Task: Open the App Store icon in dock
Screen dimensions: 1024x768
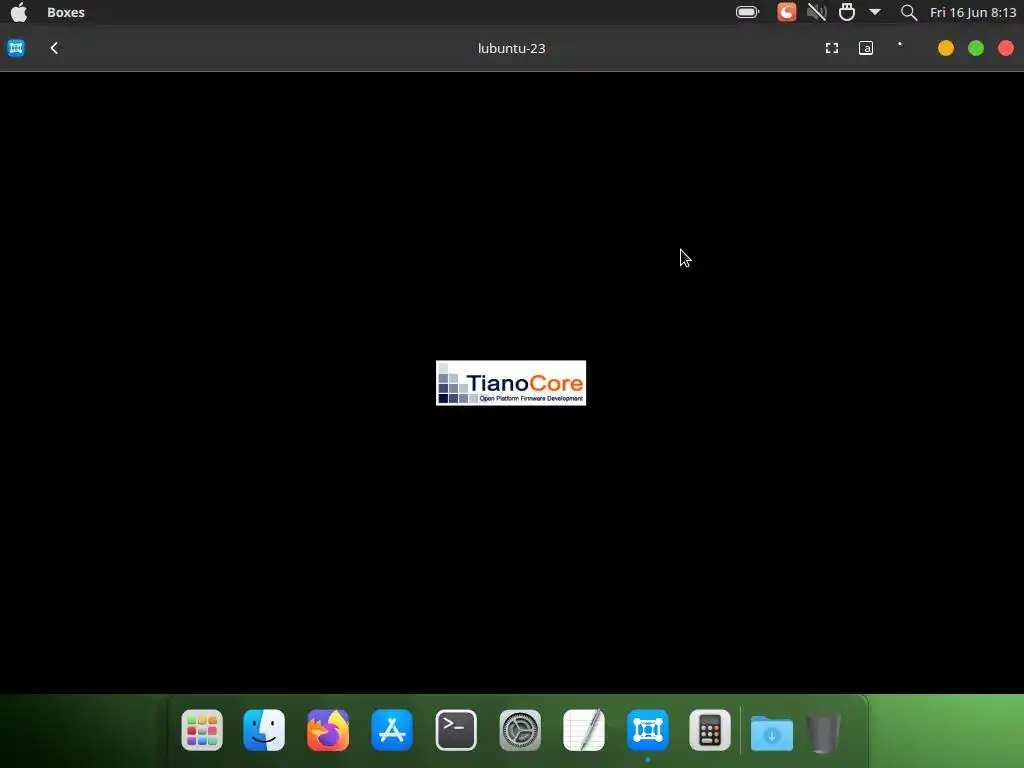Action: [x=392, y=730]
